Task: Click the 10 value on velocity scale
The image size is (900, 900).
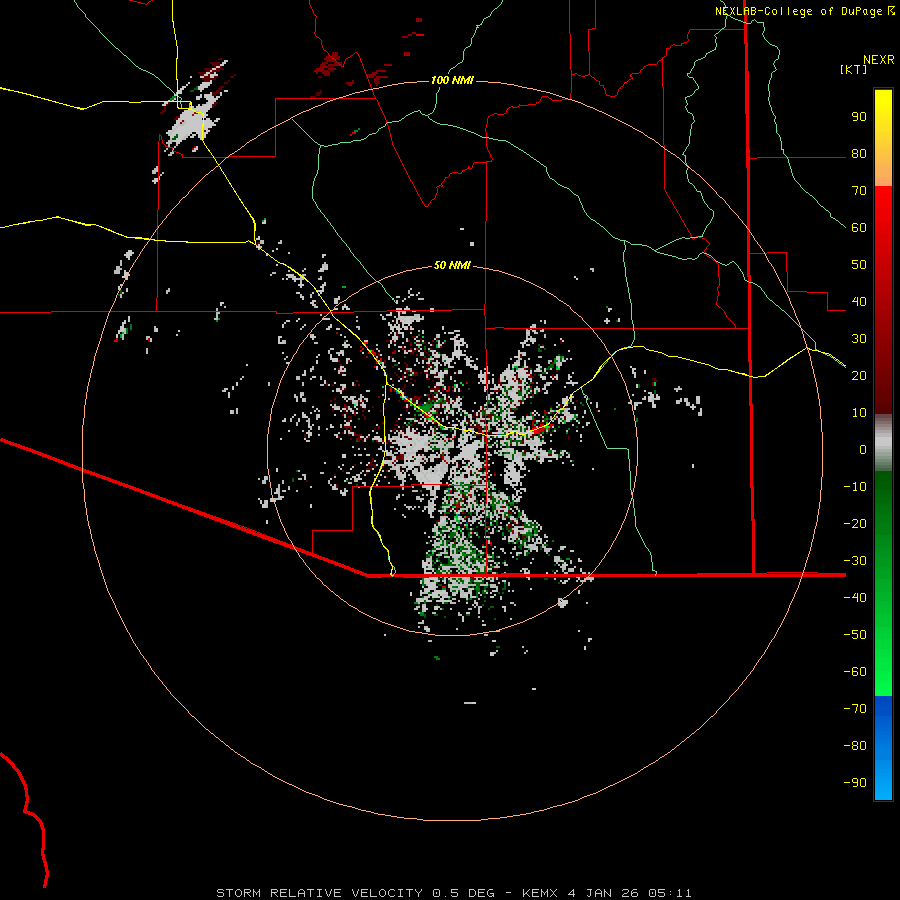Action: (859, 413)
